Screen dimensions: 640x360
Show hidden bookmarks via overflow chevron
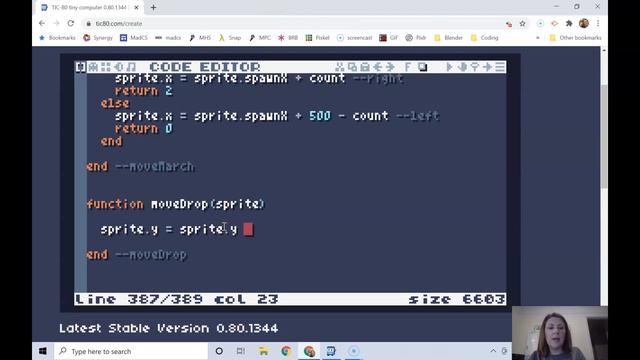coord(538,38)
